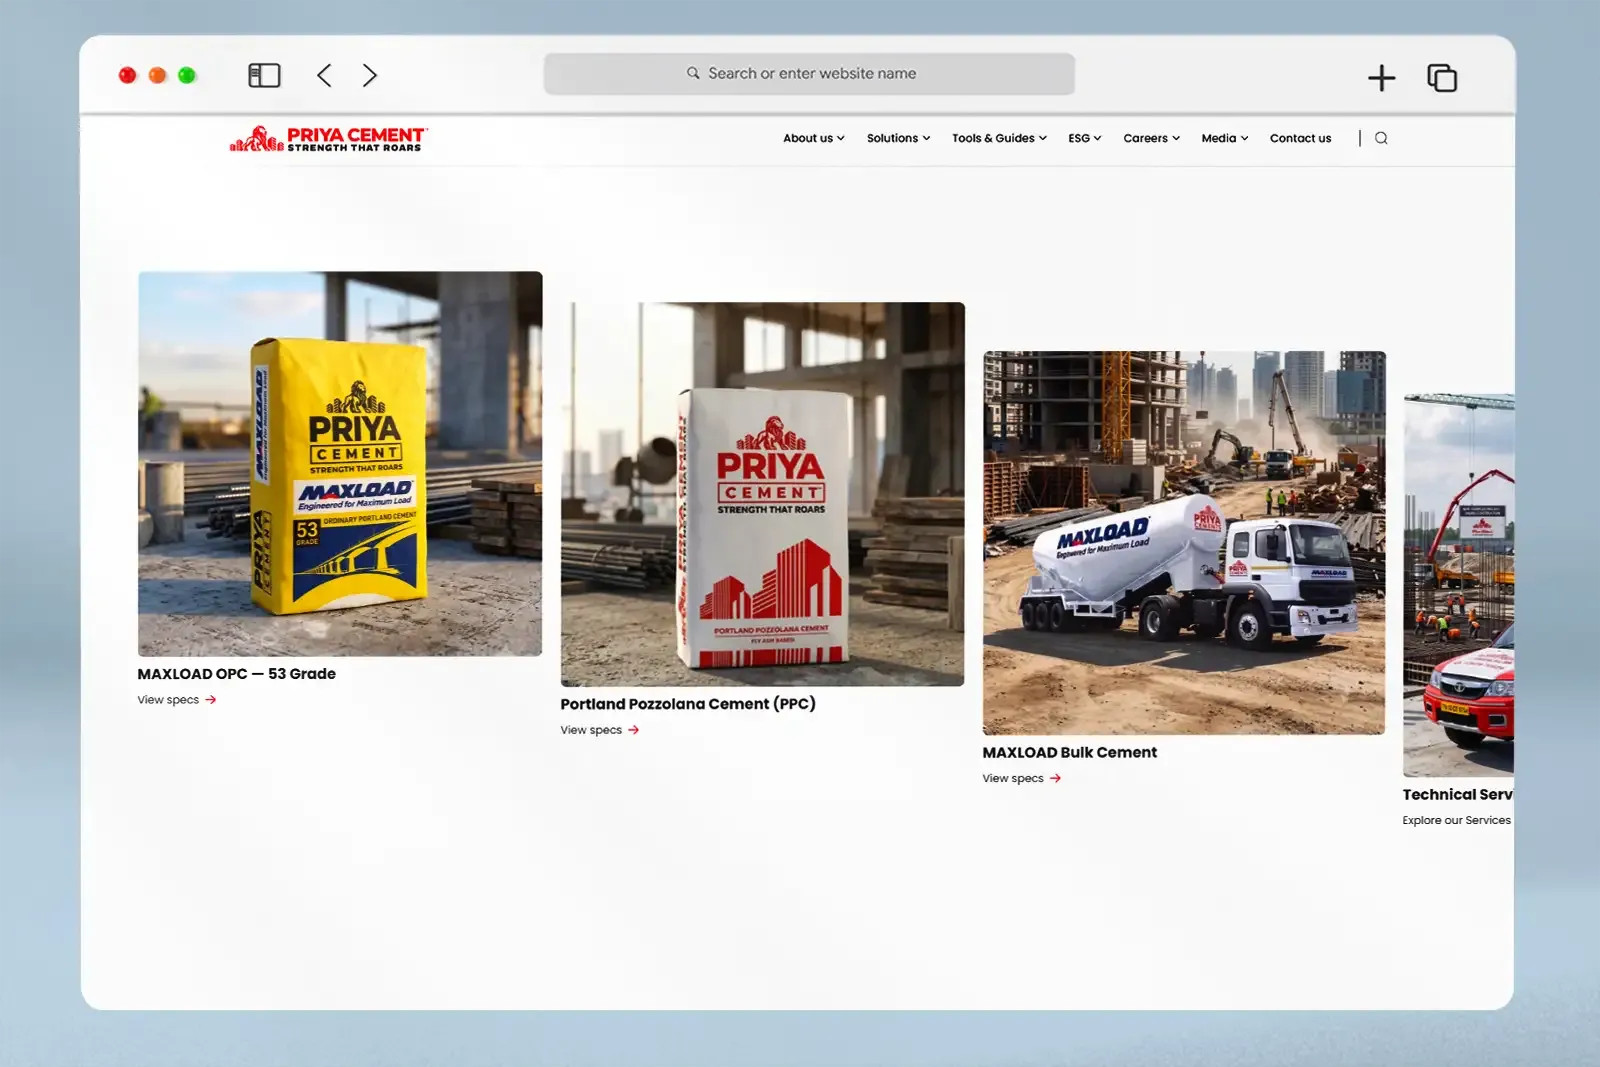This screenshot has height=1067, width=1600.
Task: Open the Tools & Guides dropdown
Action: [999, 138]
